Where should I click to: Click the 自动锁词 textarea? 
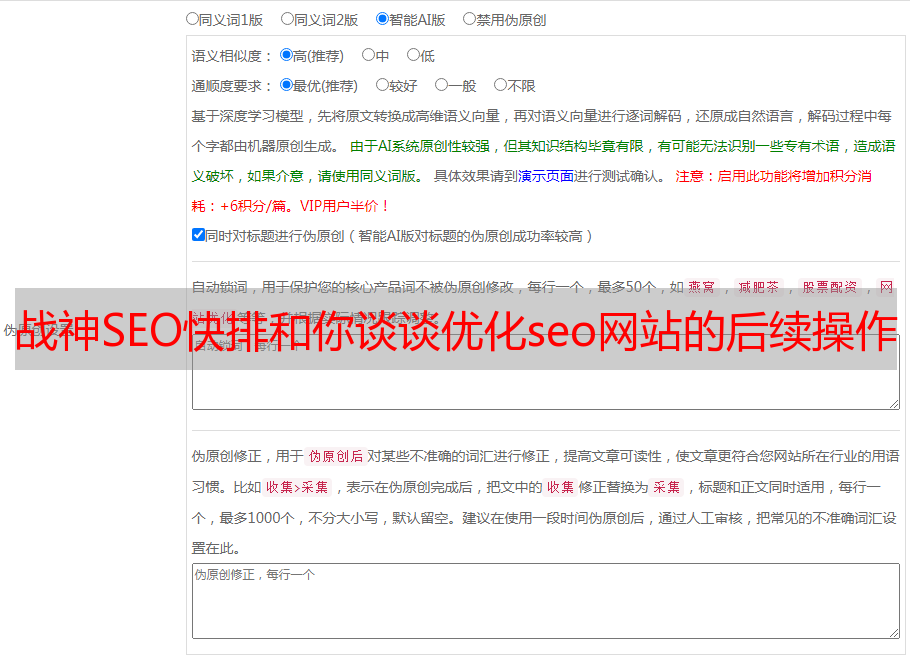[x=546, y=372]
